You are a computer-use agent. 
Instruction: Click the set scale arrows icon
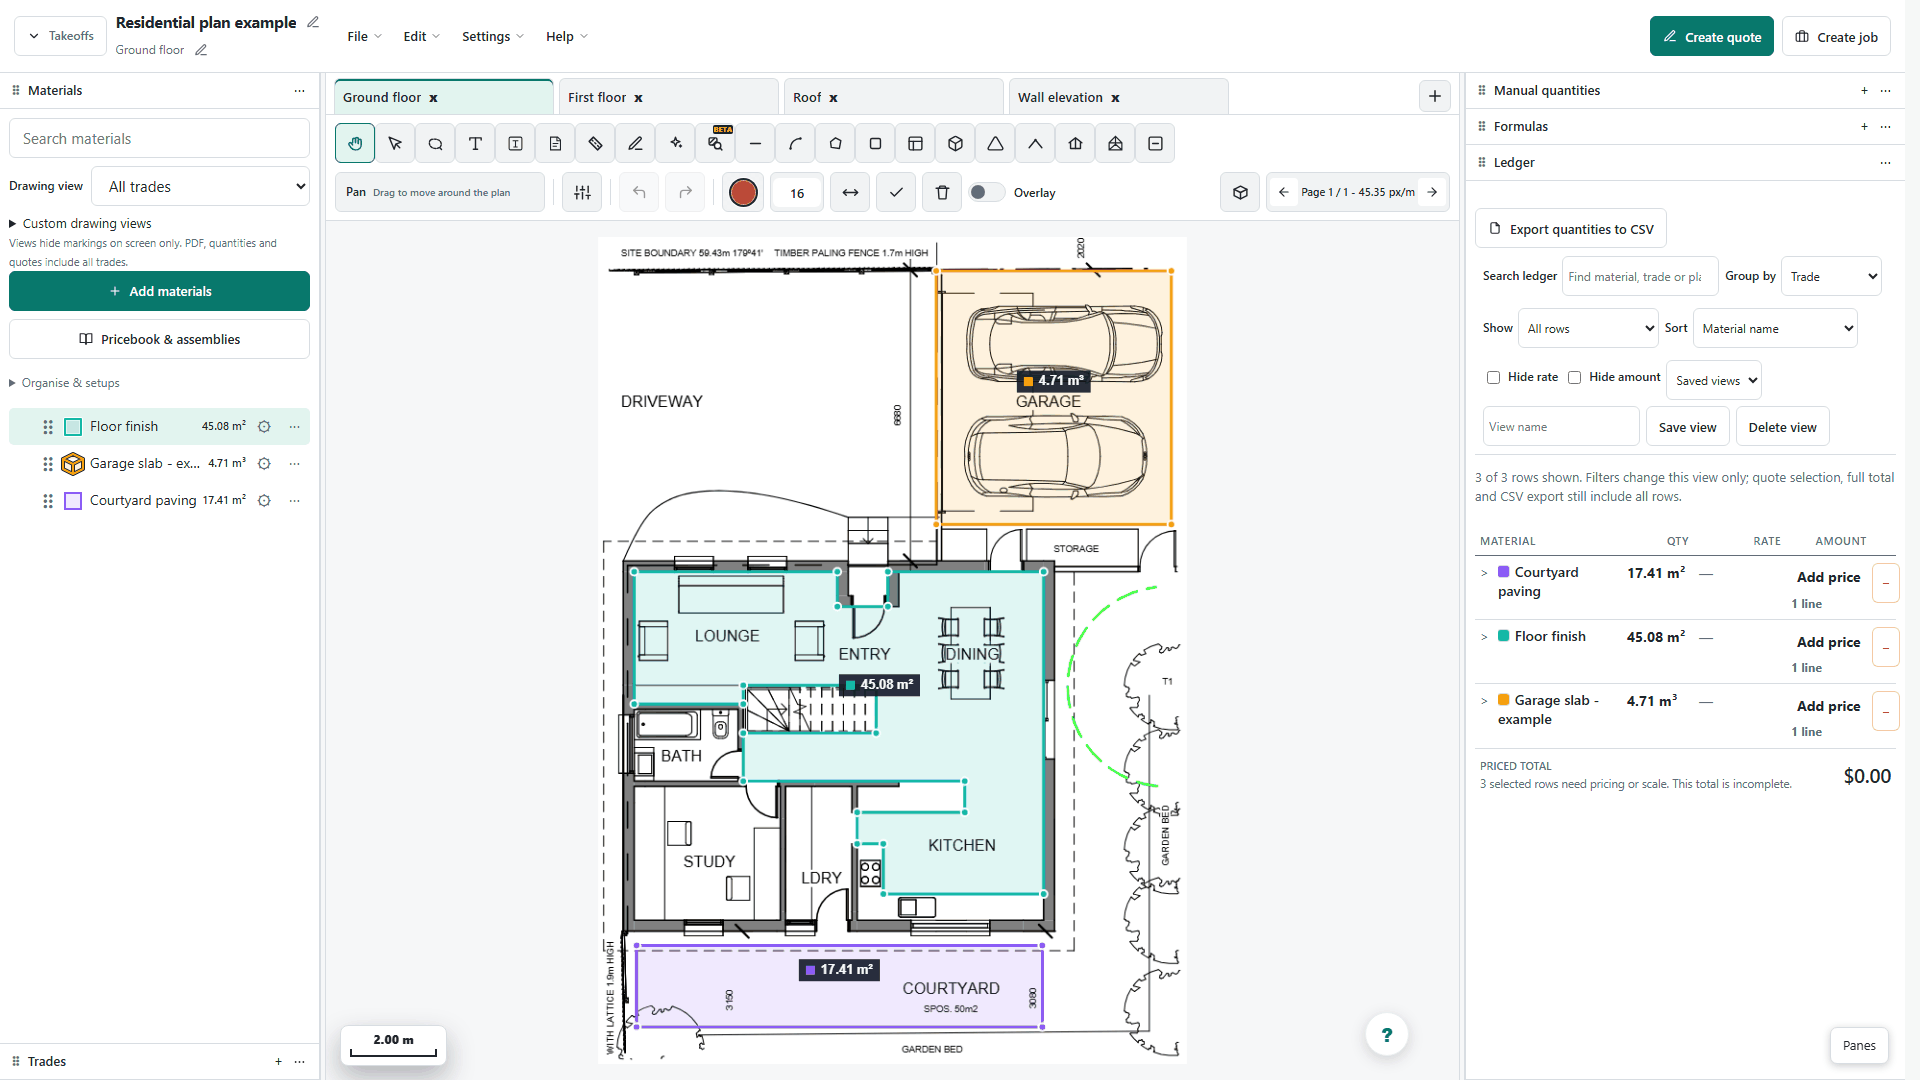(x=850, y=192)
